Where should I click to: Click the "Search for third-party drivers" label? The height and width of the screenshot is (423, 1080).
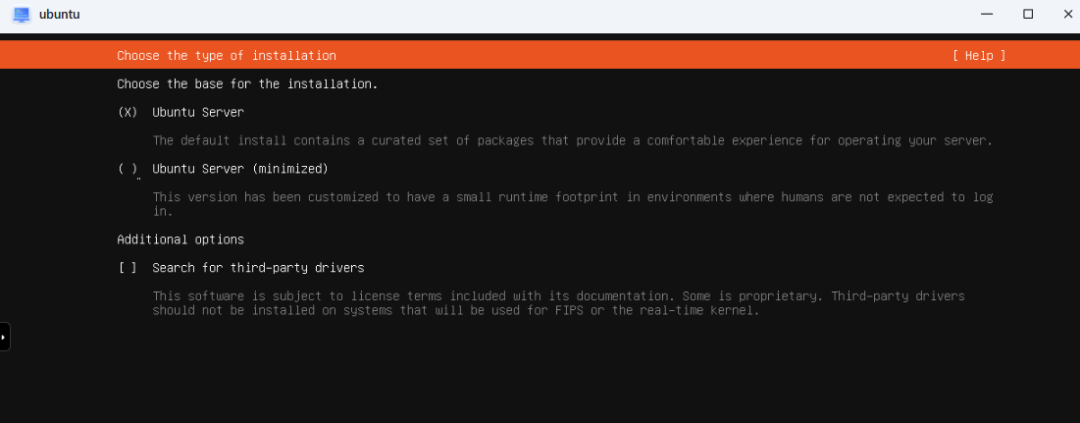coord(258,268)
